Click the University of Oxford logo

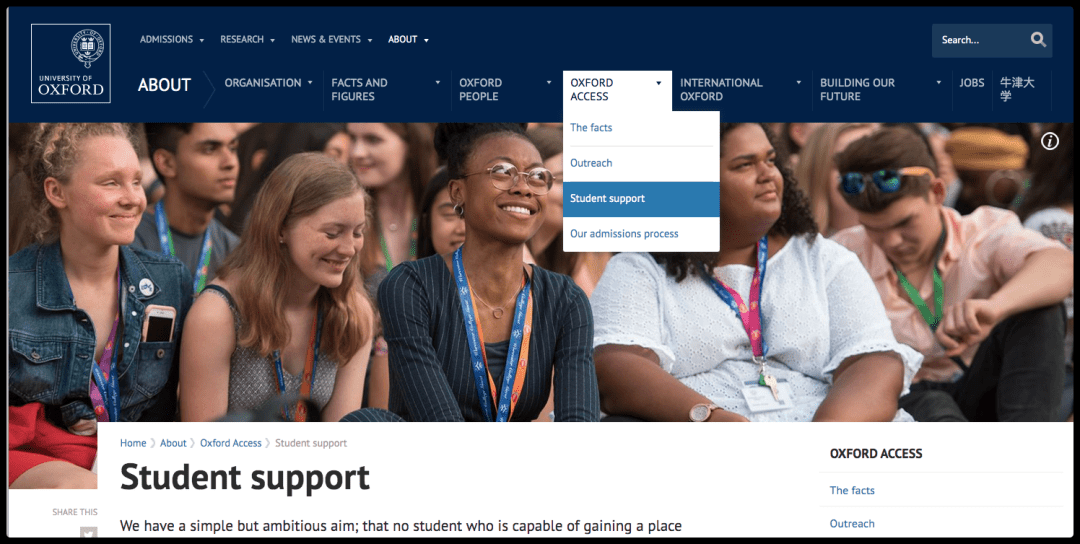pos(71,63)
